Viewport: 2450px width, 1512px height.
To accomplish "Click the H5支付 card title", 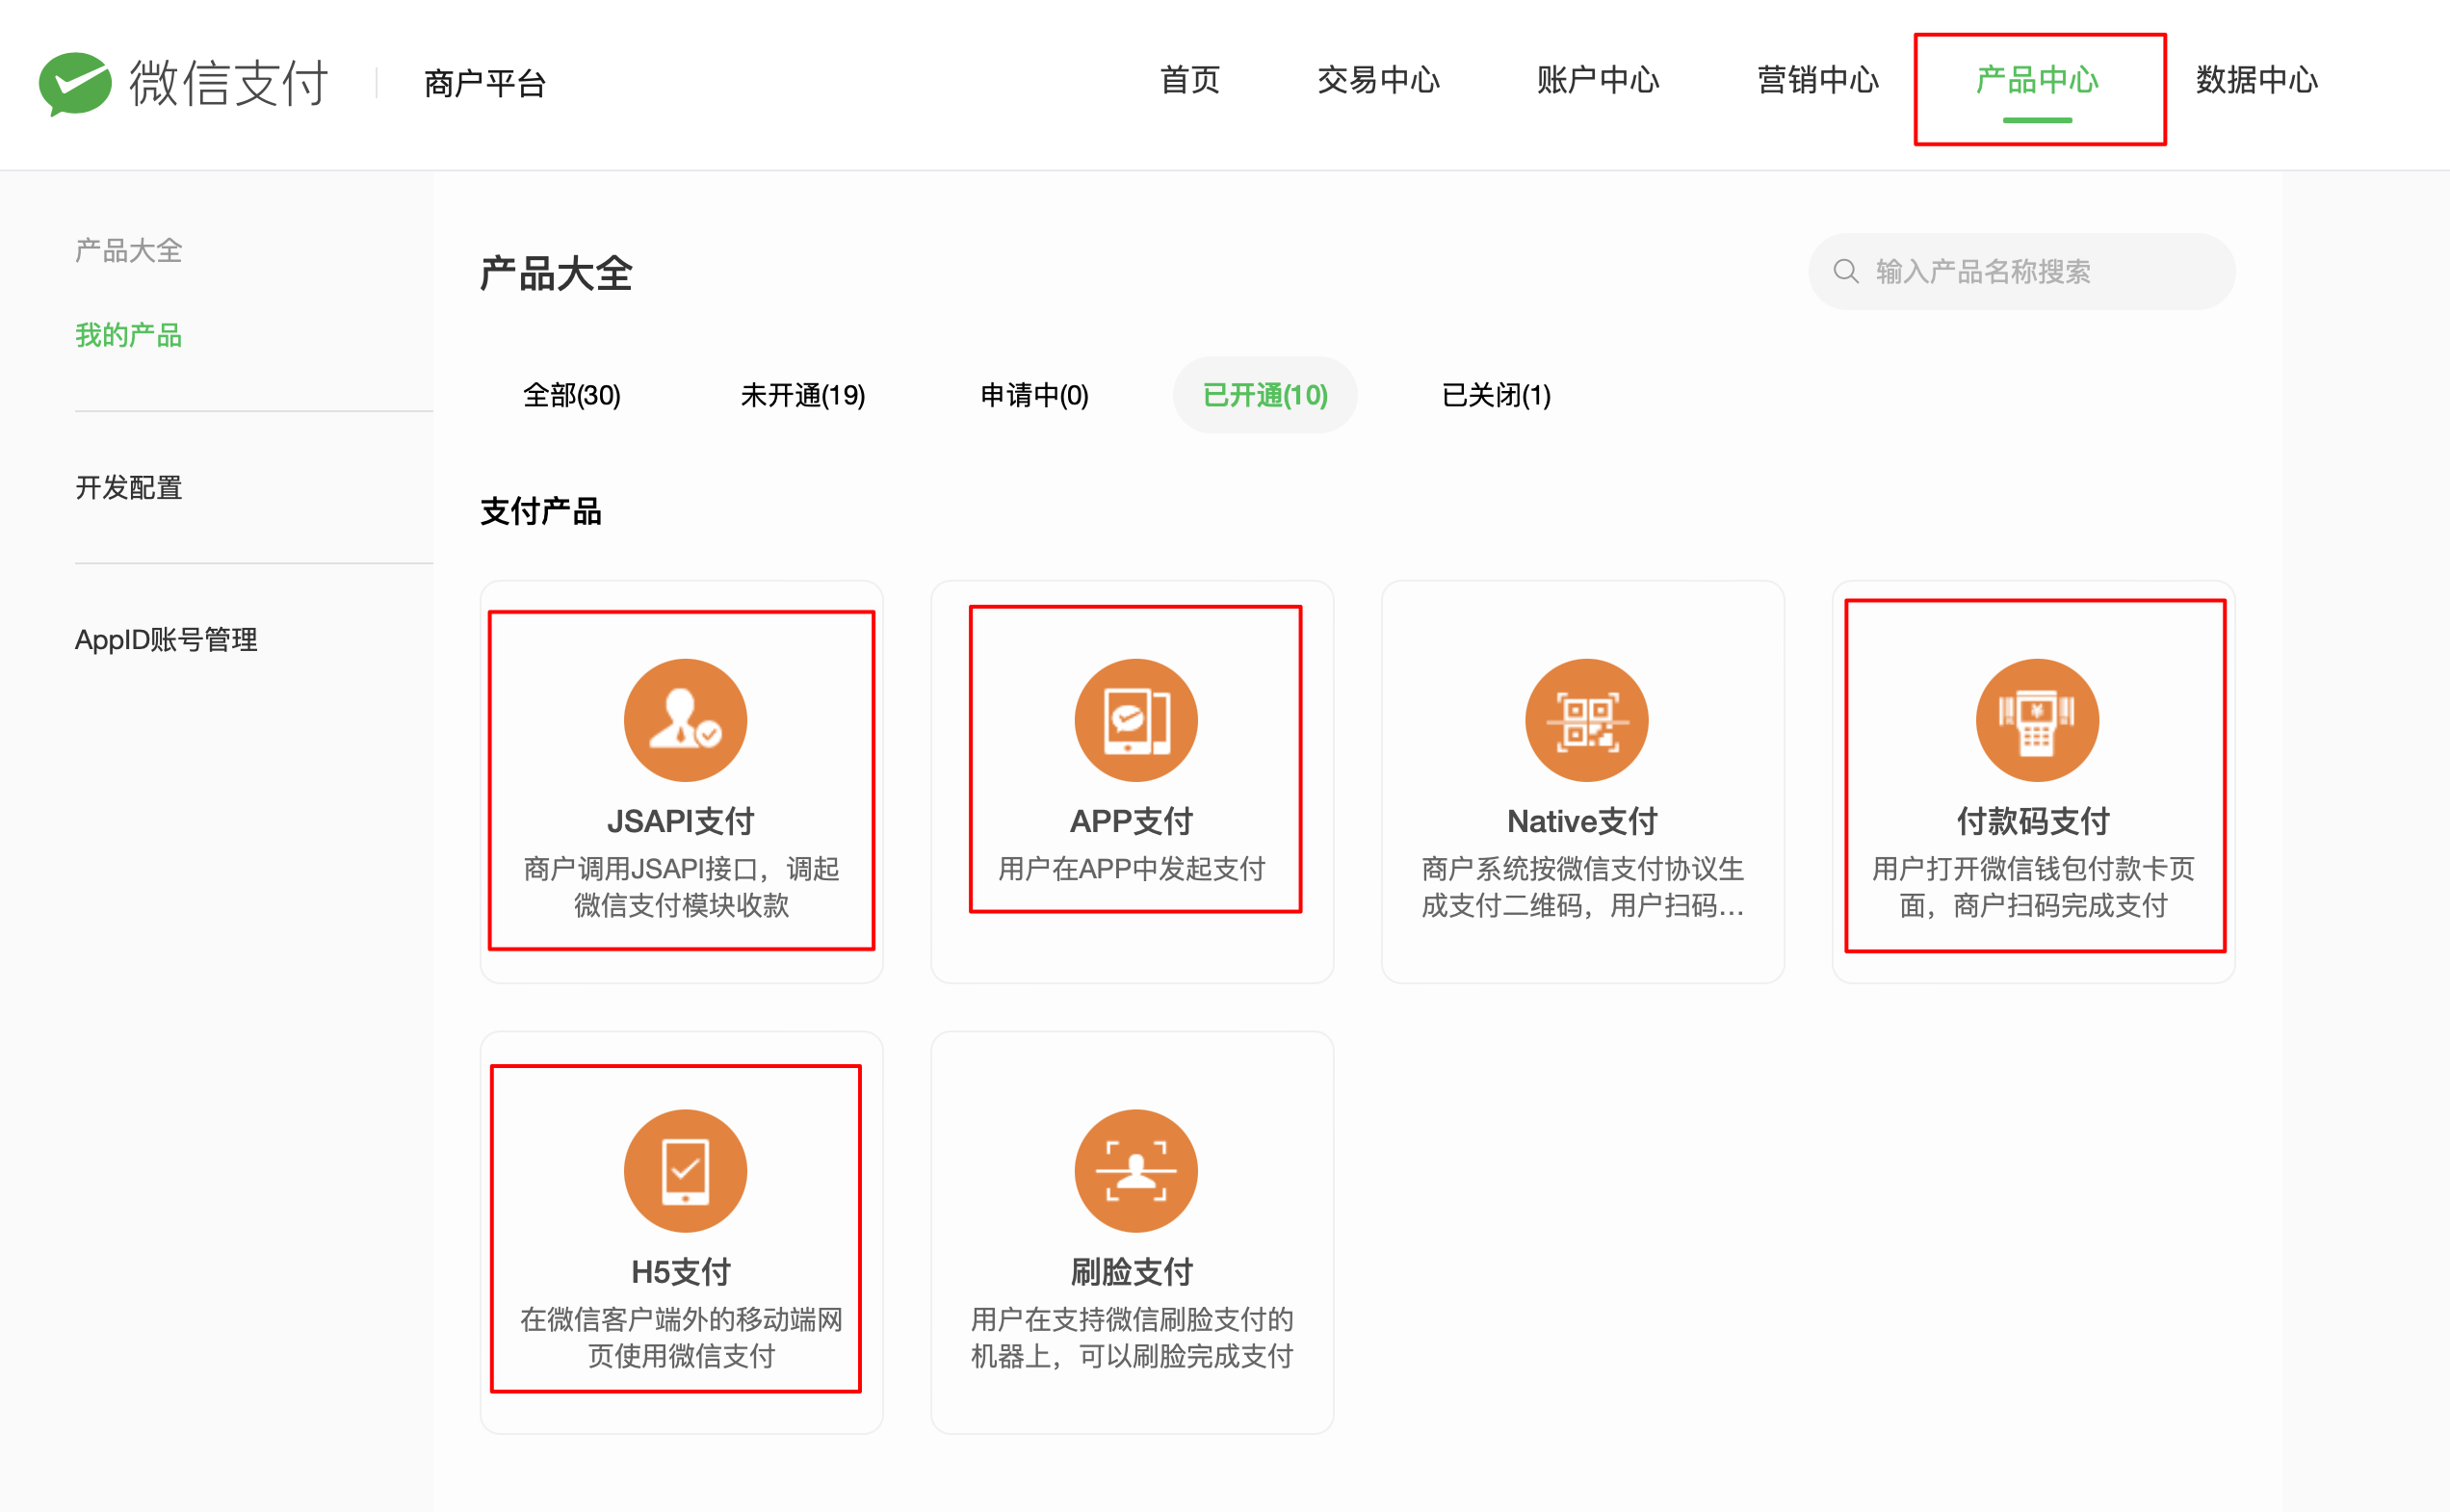I will pos(681,1272).
